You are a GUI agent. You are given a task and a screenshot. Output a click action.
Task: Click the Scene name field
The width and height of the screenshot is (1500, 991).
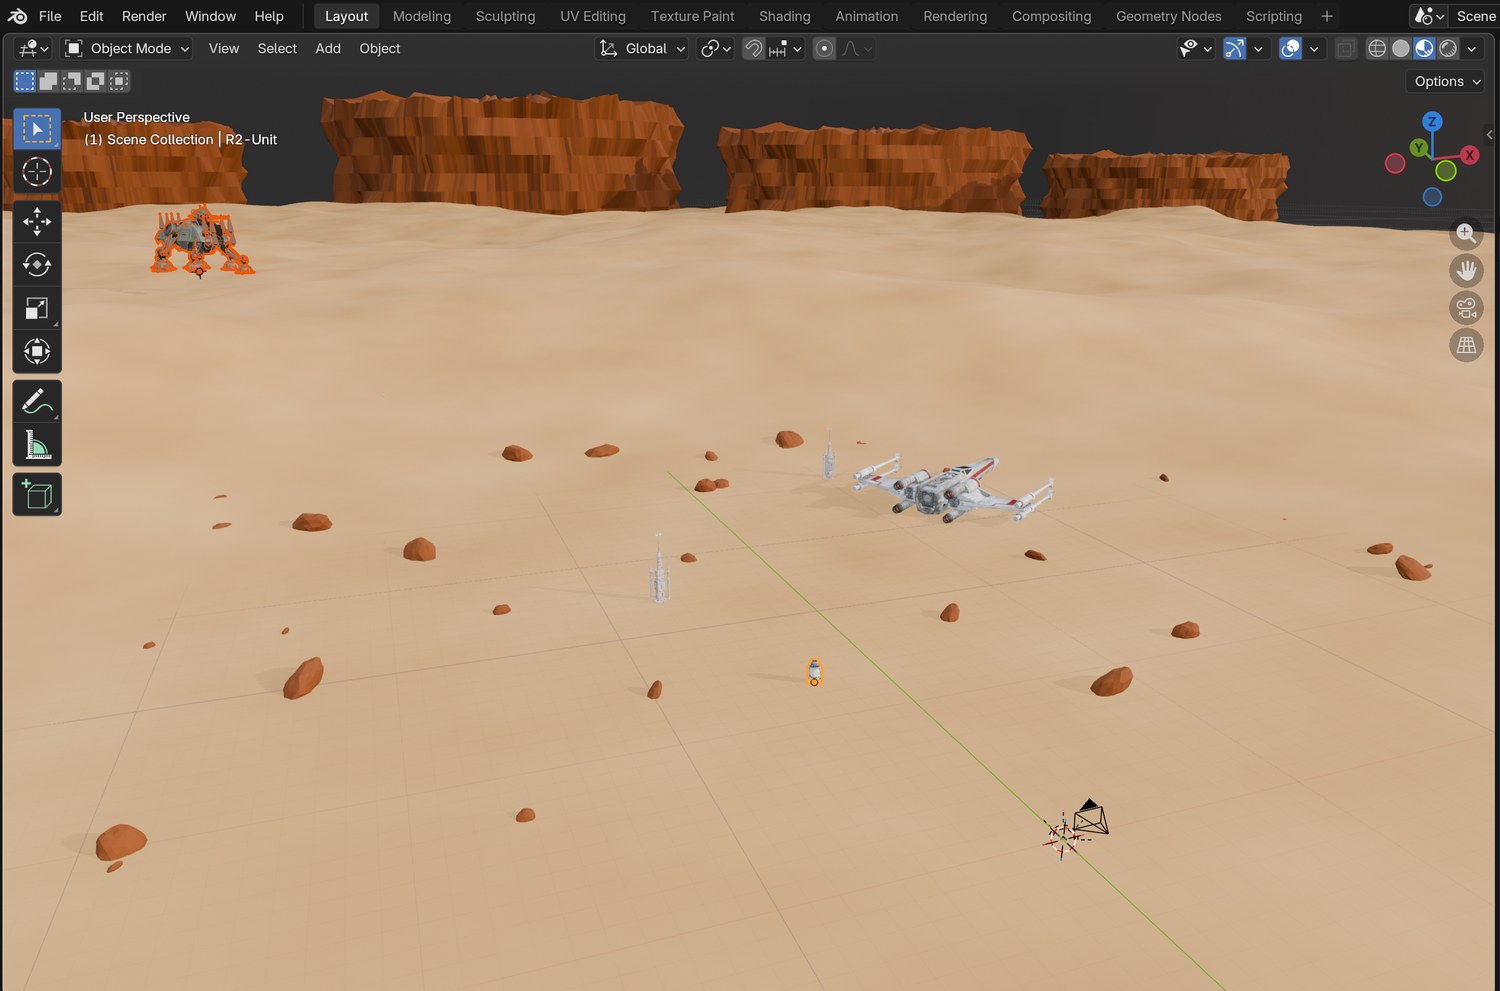pyautogui.click(x=1475, y=16)
